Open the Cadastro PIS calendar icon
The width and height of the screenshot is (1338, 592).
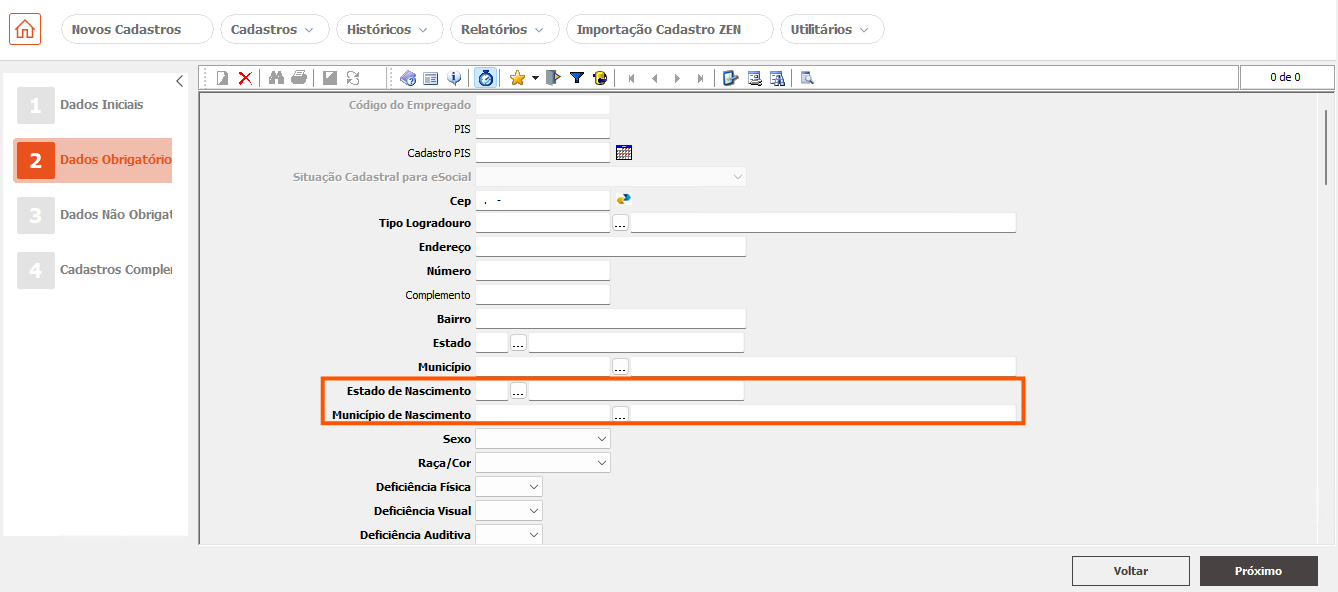624,153
